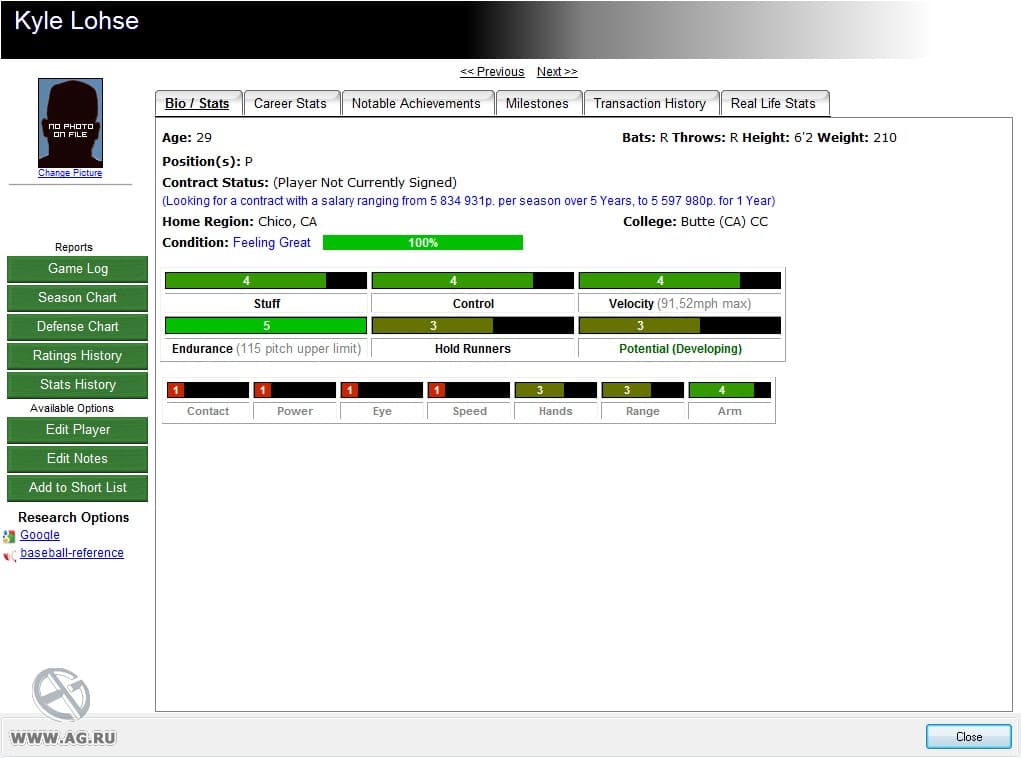Click the Potential (Developing) label
The width and height of the screenshot is (1021, 758).
coord(680,348)
